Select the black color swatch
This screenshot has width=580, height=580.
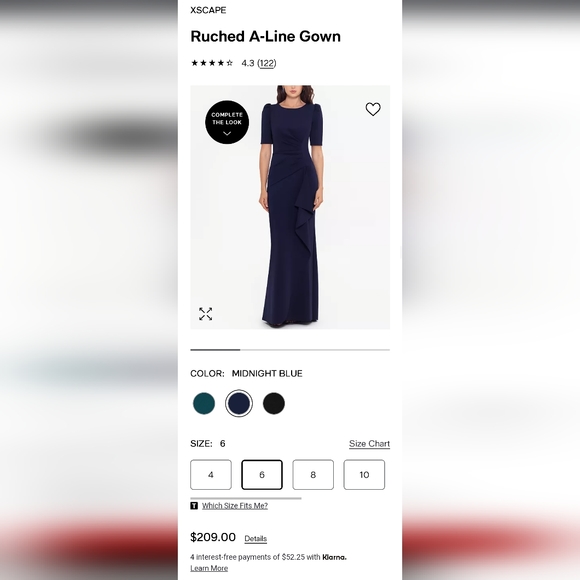[x=274, y=403]
